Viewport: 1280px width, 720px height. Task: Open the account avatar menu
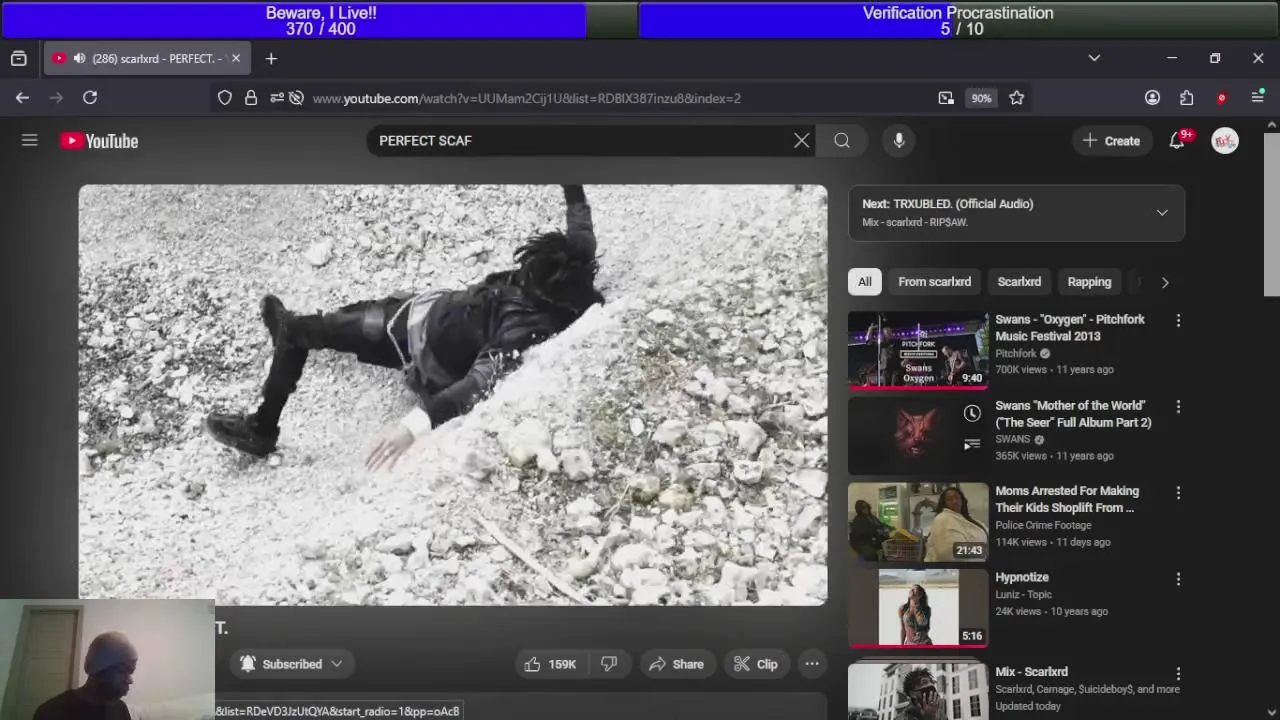[1225, 141]
